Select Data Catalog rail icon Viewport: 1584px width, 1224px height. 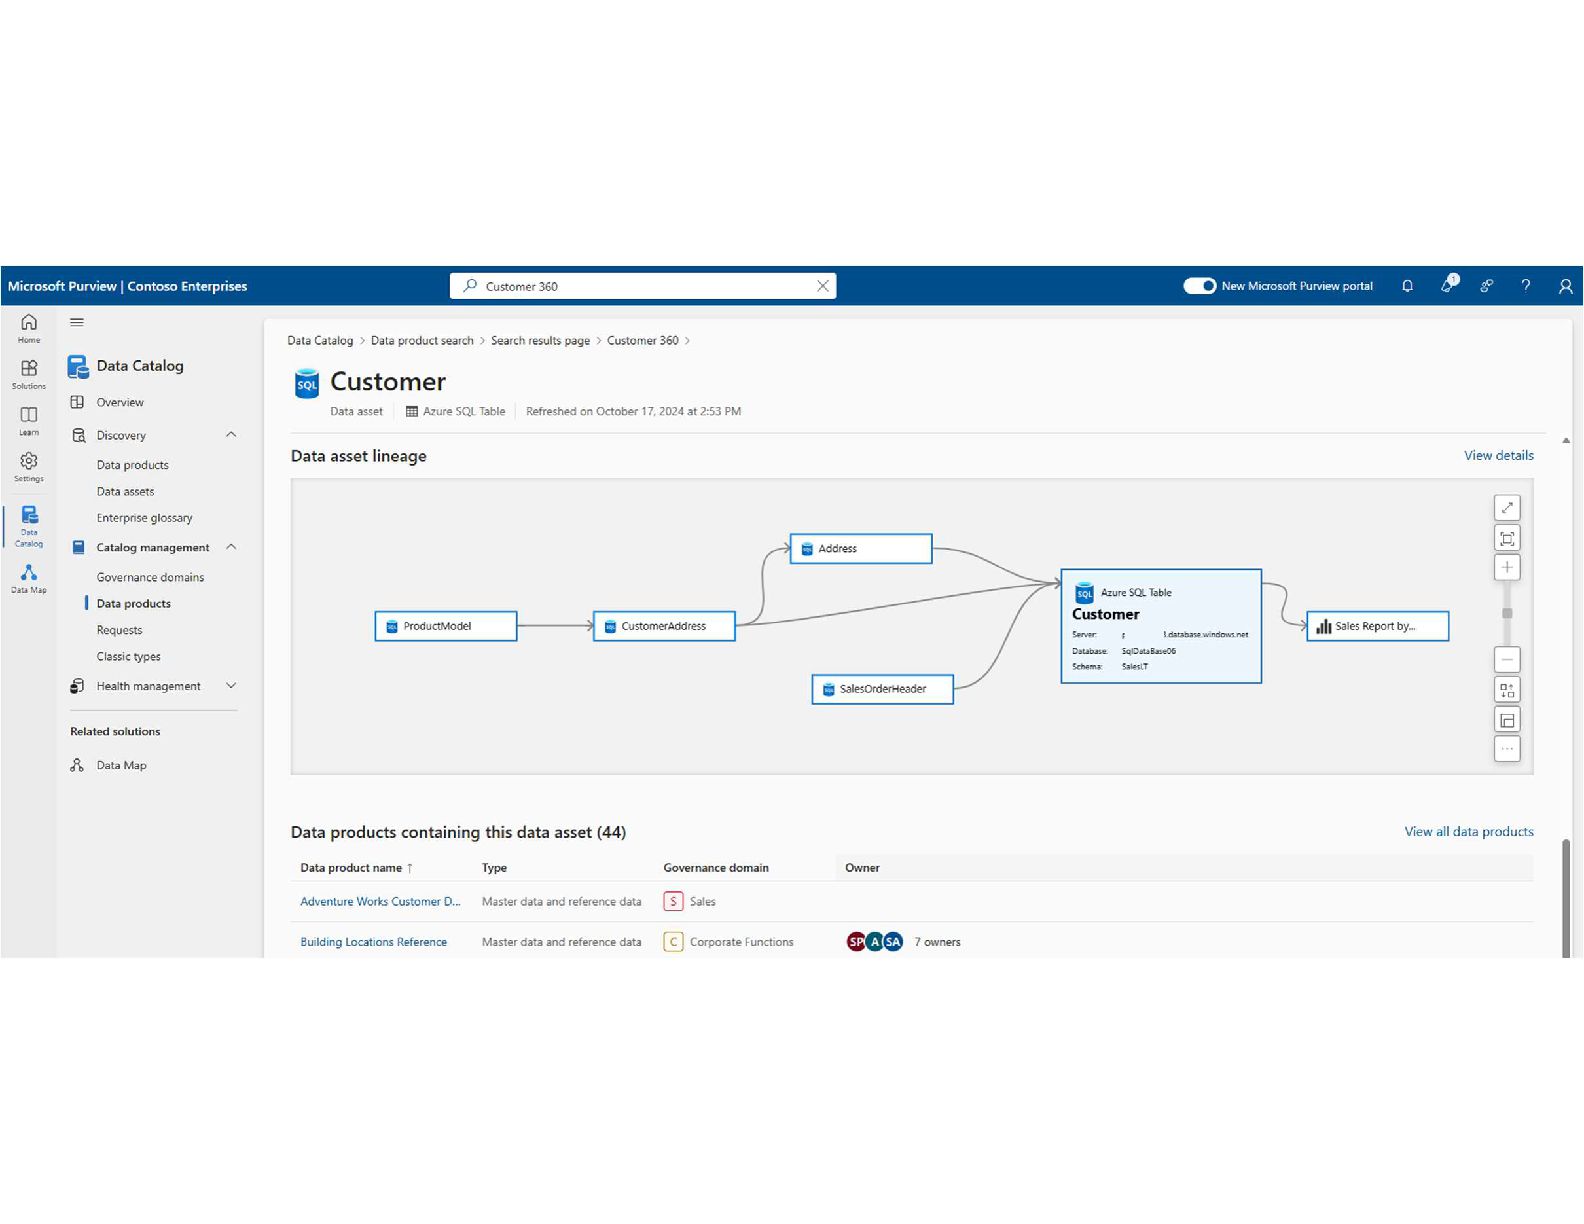[29, 526]
